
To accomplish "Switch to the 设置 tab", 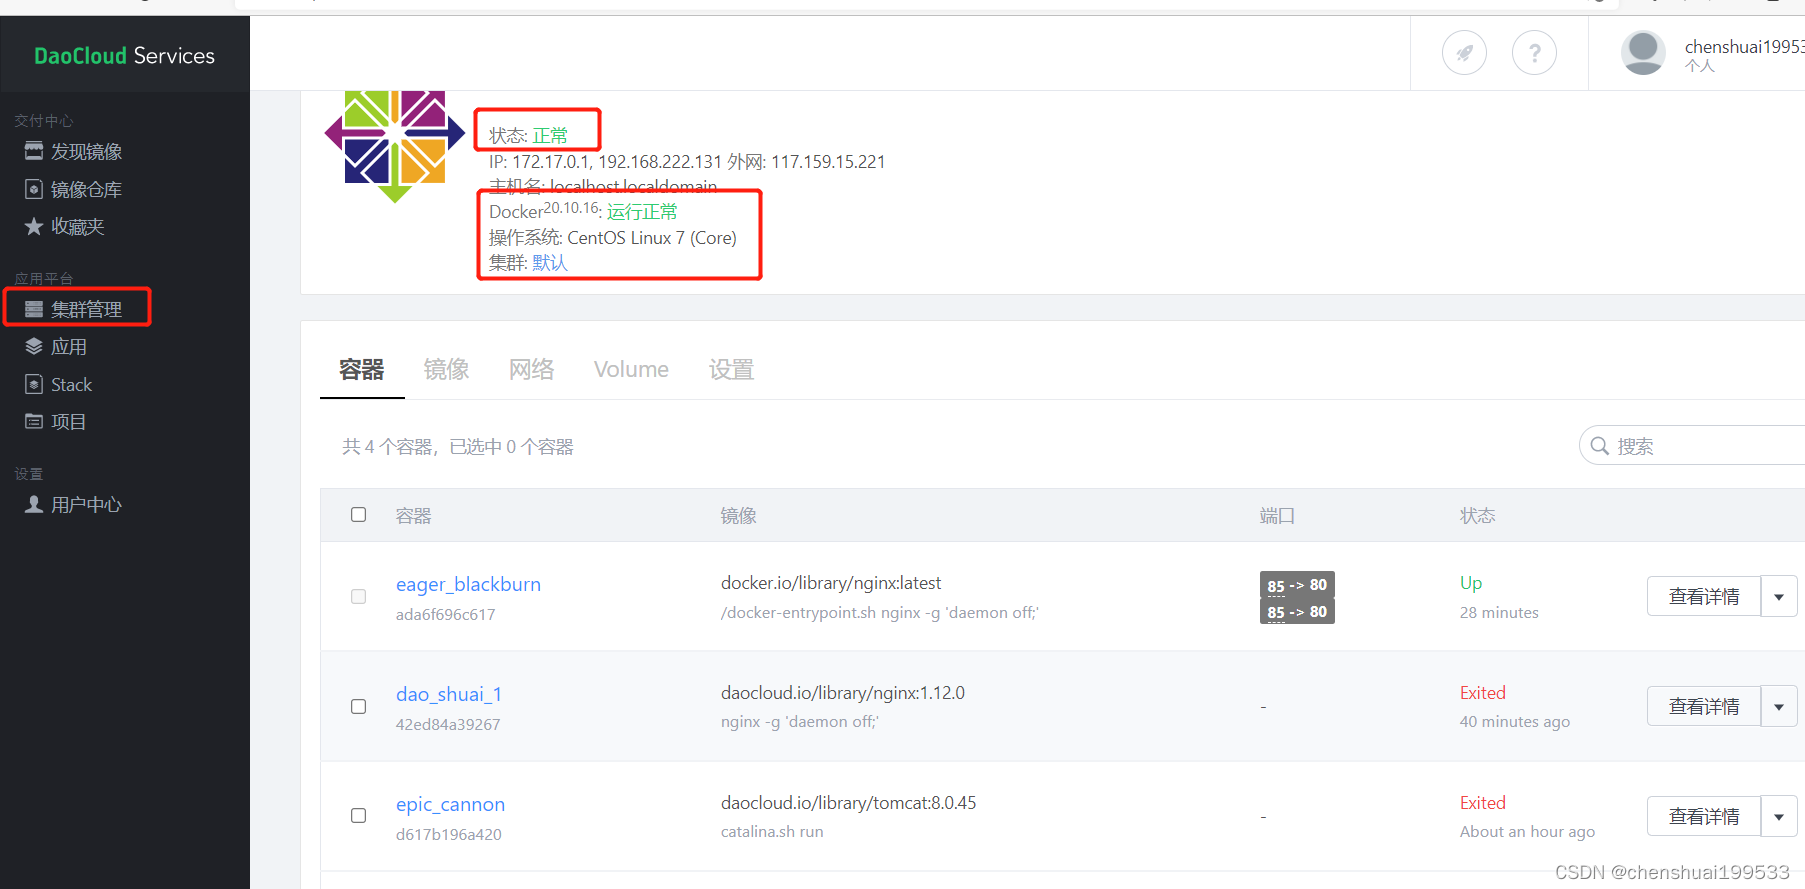I will (x=732, y=370).
